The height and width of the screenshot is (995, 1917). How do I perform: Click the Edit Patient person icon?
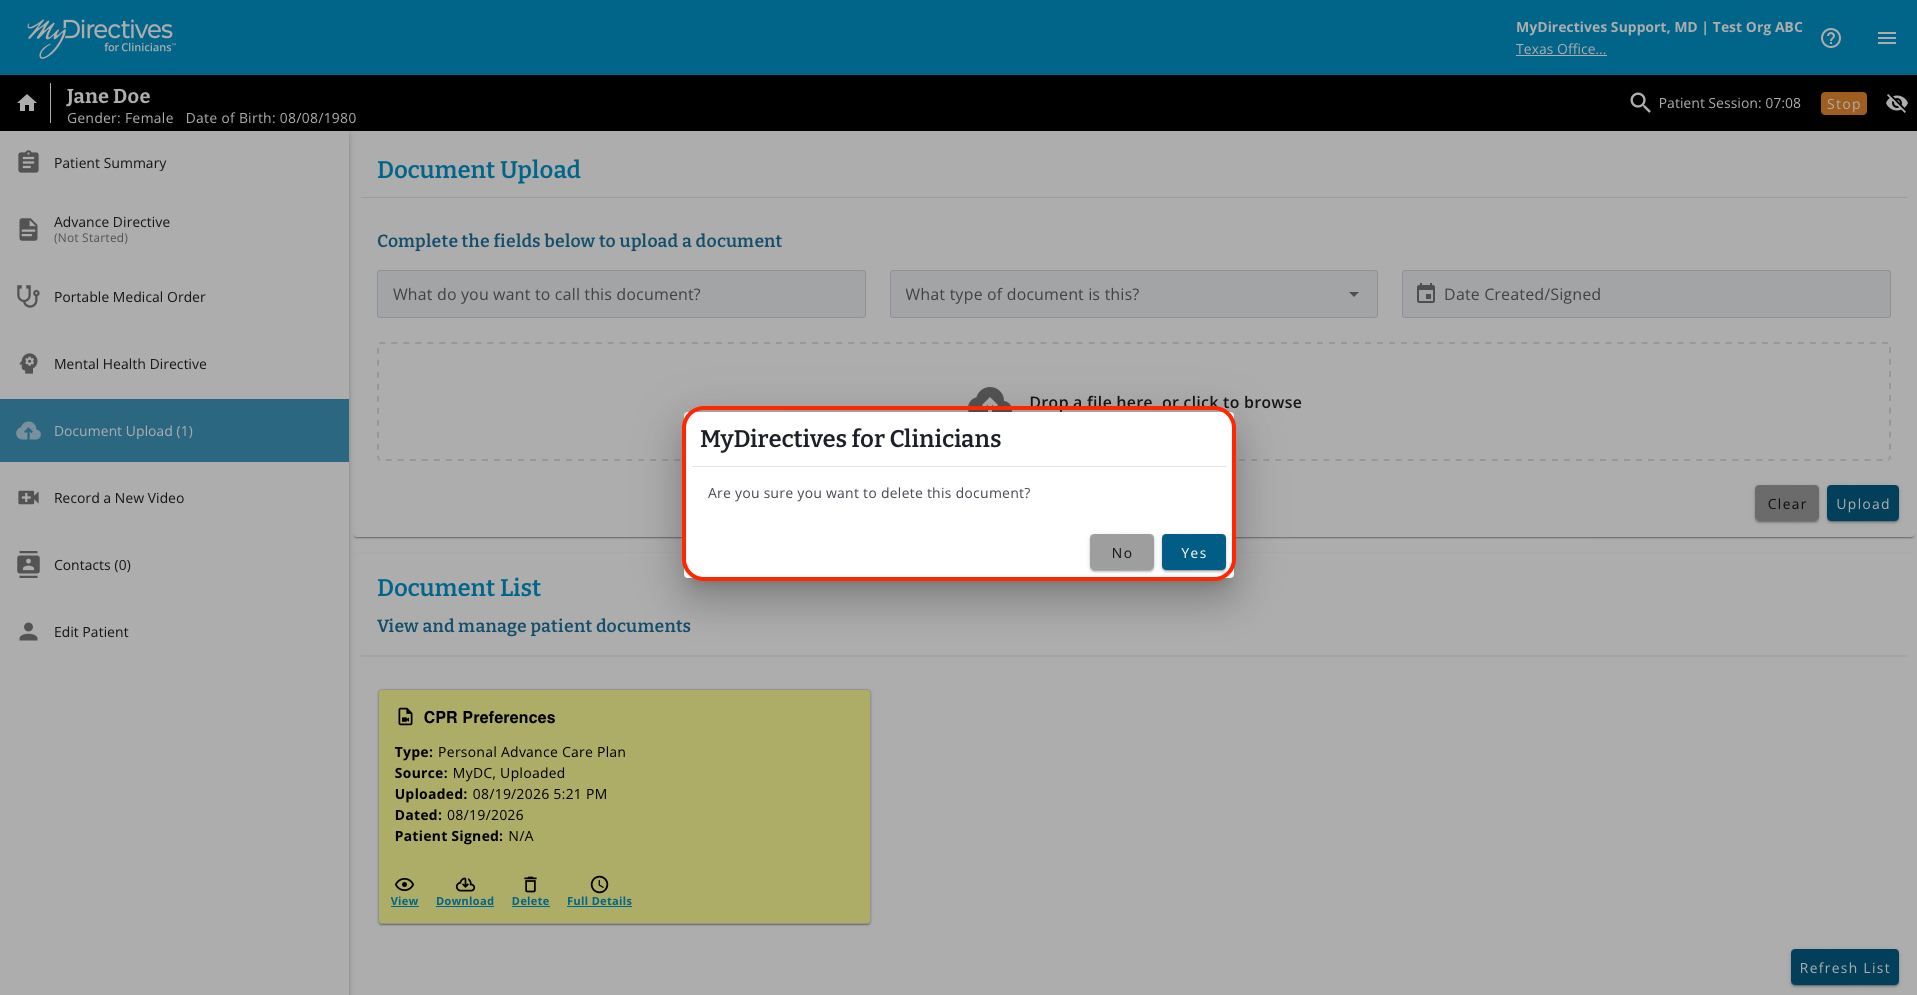tap(29, 632)
